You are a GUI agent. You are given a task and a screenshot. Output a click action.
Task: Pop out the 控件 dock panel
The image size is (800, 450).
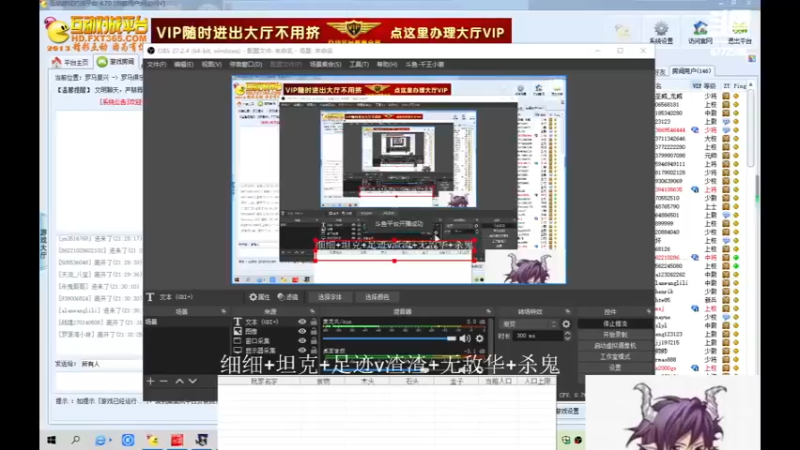click(x=648, y=311)
